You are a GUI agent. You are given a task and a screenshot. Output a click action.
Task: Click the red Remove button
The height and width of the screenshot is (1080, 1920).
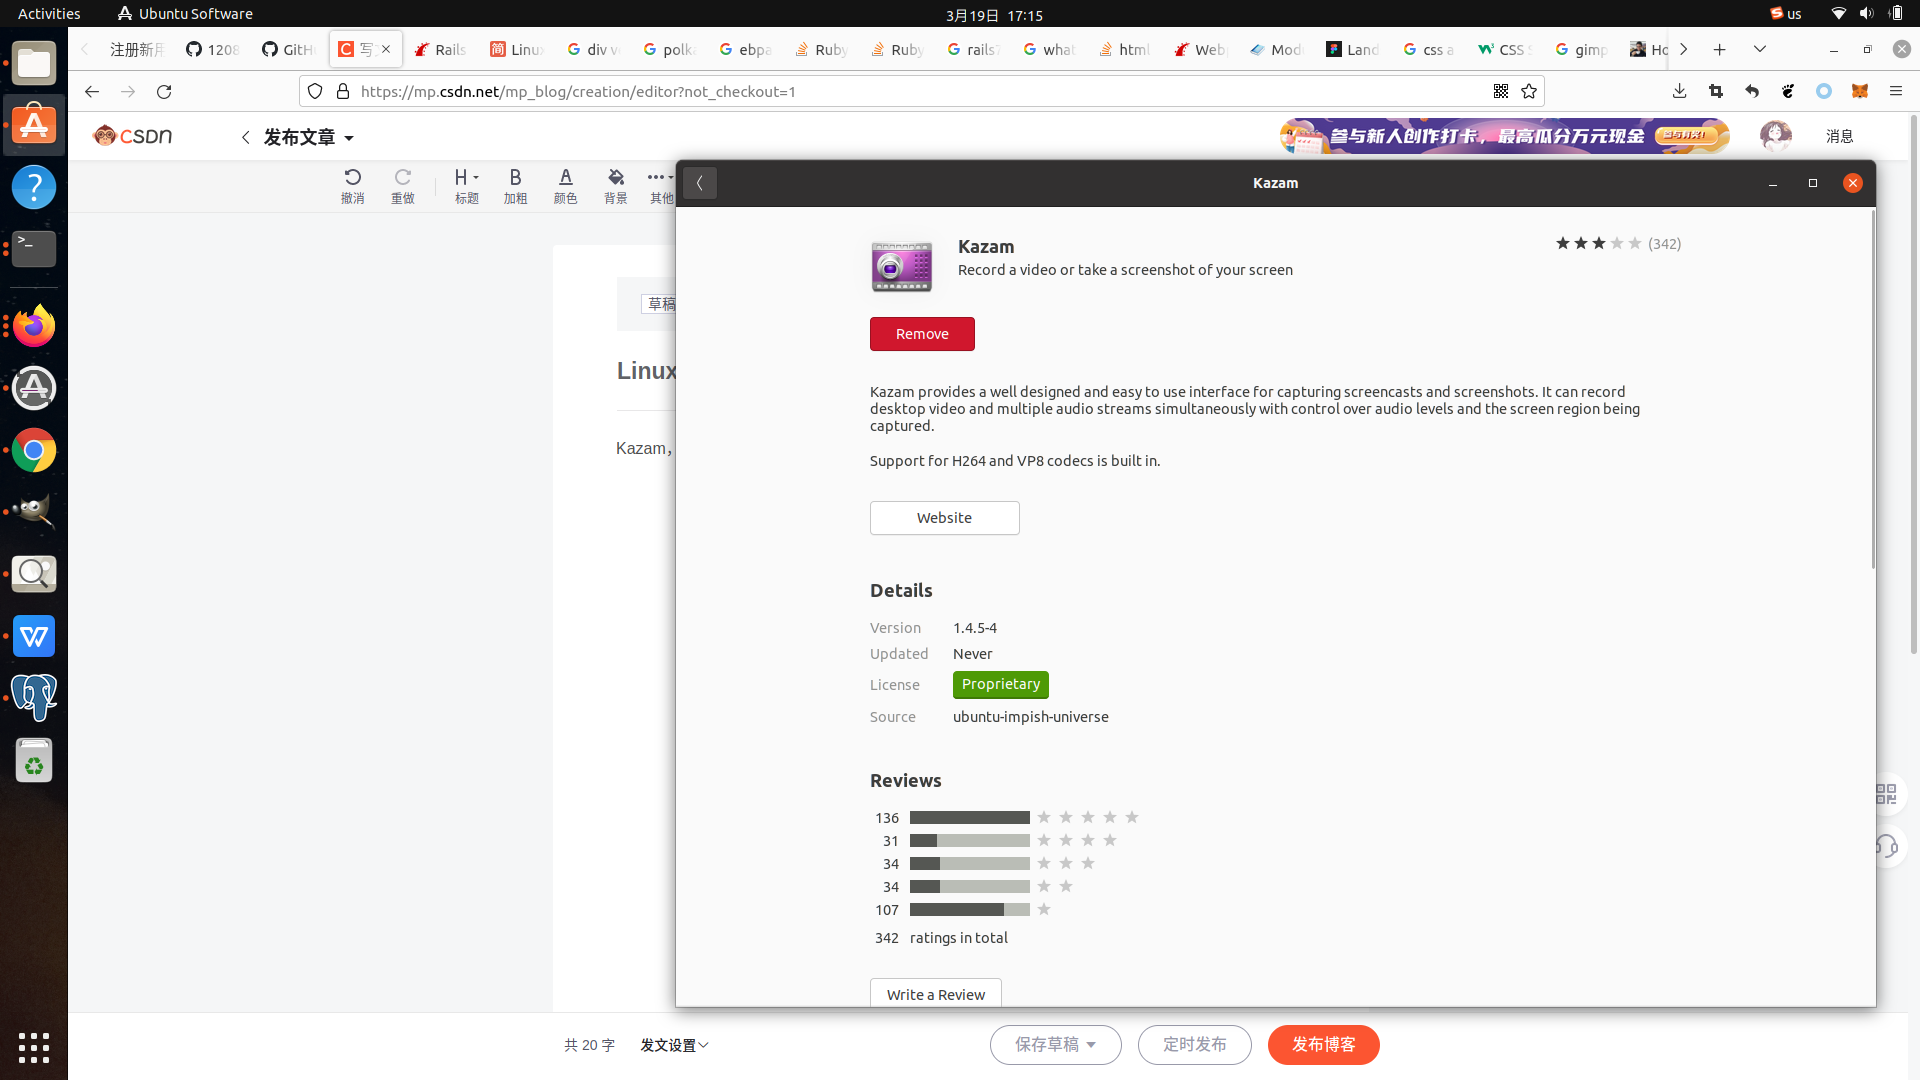pos(921,334)
